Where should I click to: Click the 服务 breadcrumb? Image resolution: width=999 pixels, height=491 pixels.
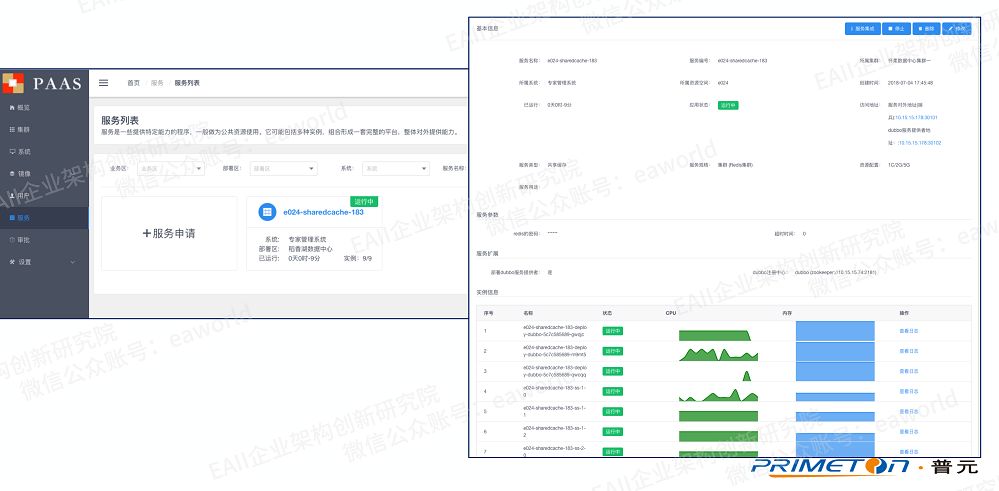click(157, 83)
